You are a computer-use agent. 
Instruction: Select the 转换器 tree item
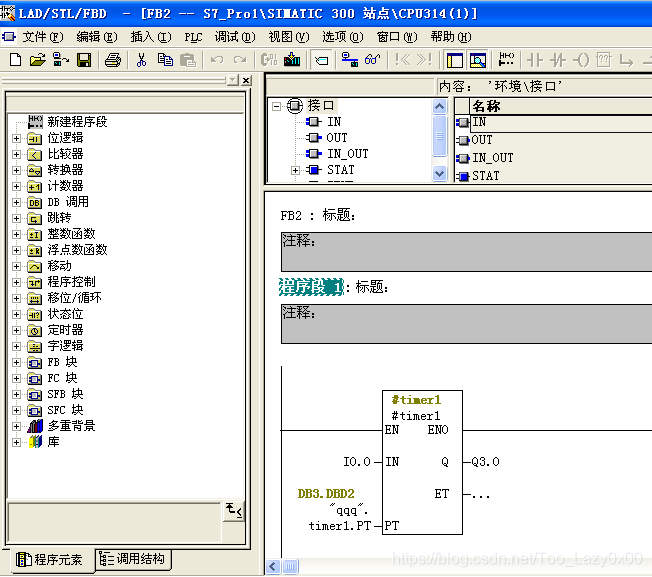pyautogui.click(x=65, y=170)
